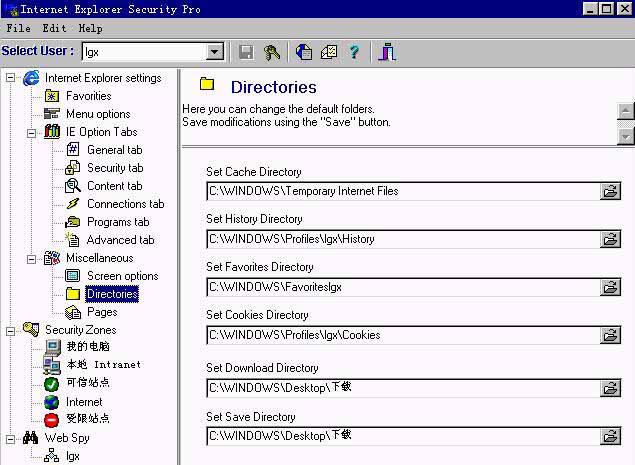Browse for the History Directory folder
Image resolution: width=635 pixels, height=465 pixels.
click(610, 239)
